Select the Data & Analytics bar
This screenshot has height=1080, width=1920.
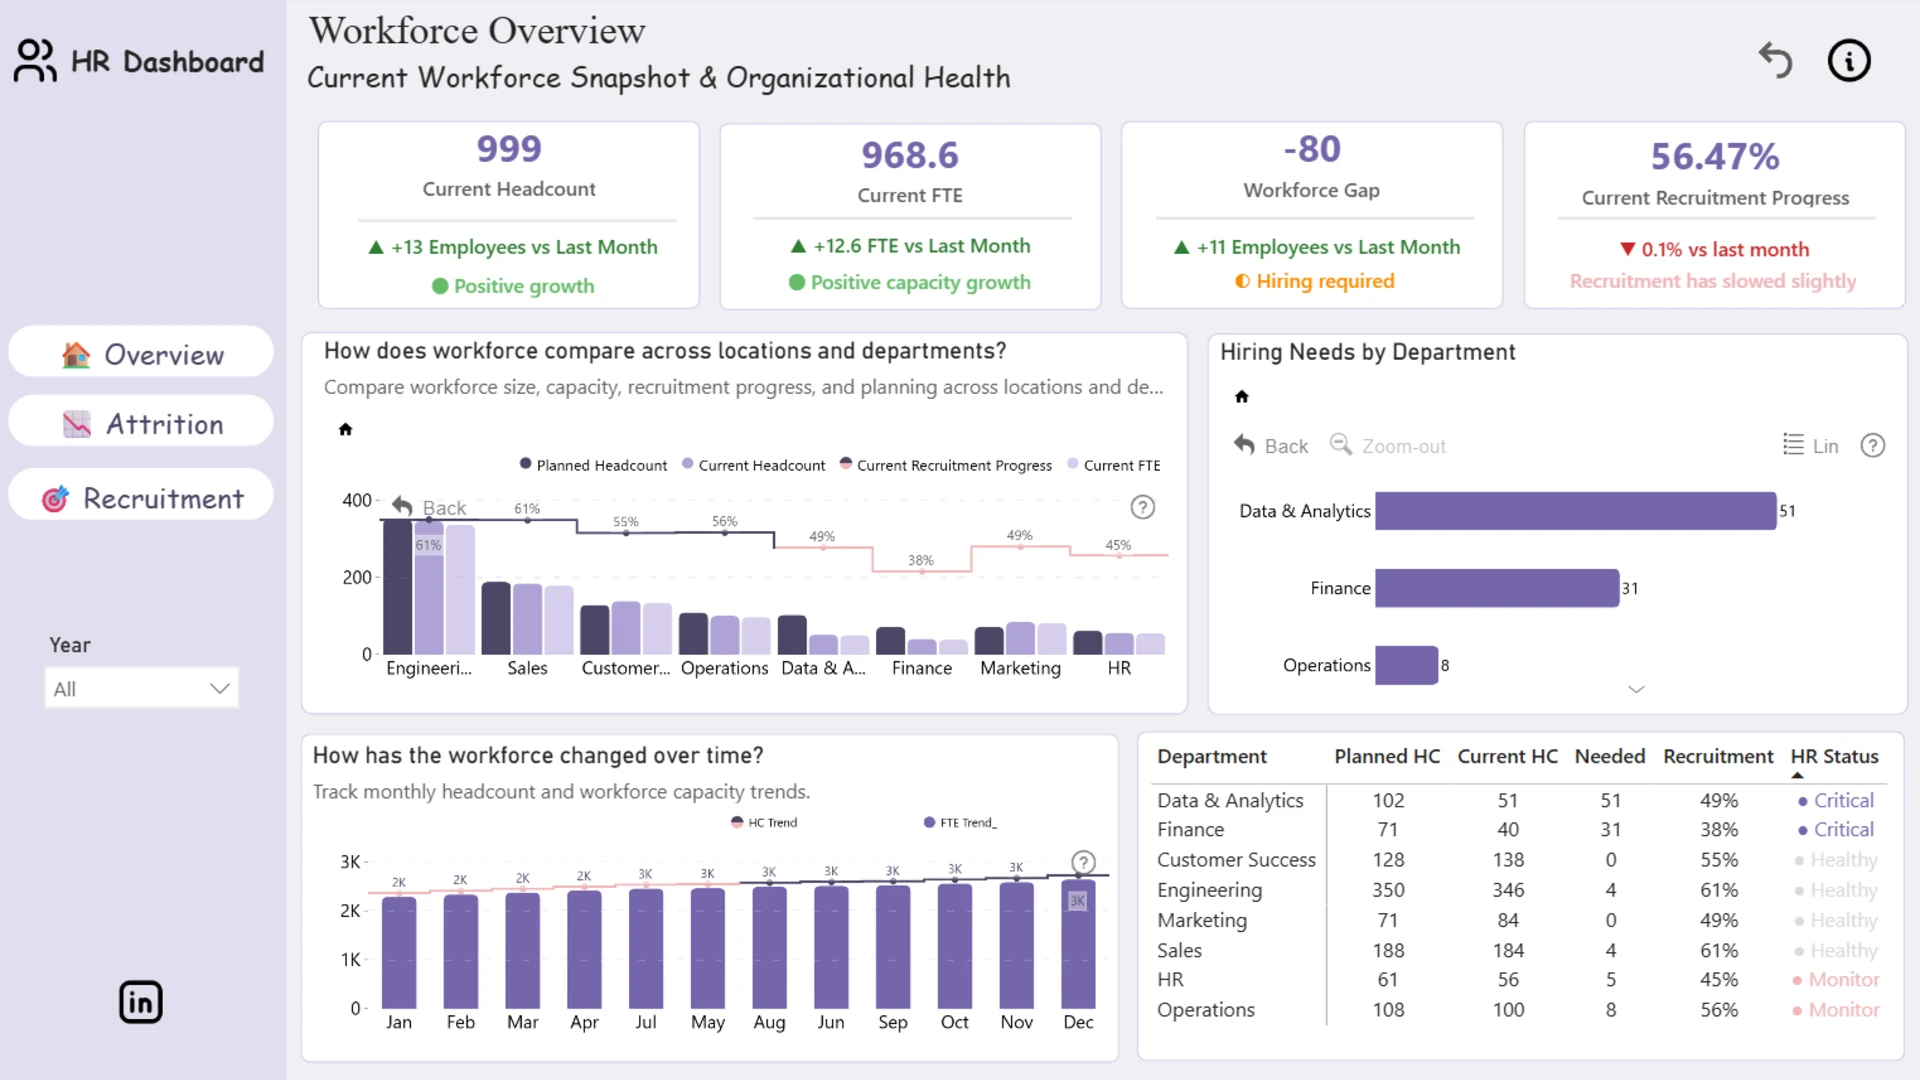pyautogui.click(x=1575, y=511)
